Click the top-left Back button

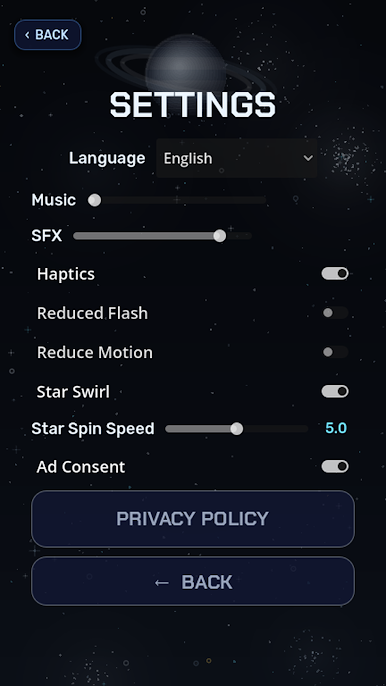tap(48, 35)
